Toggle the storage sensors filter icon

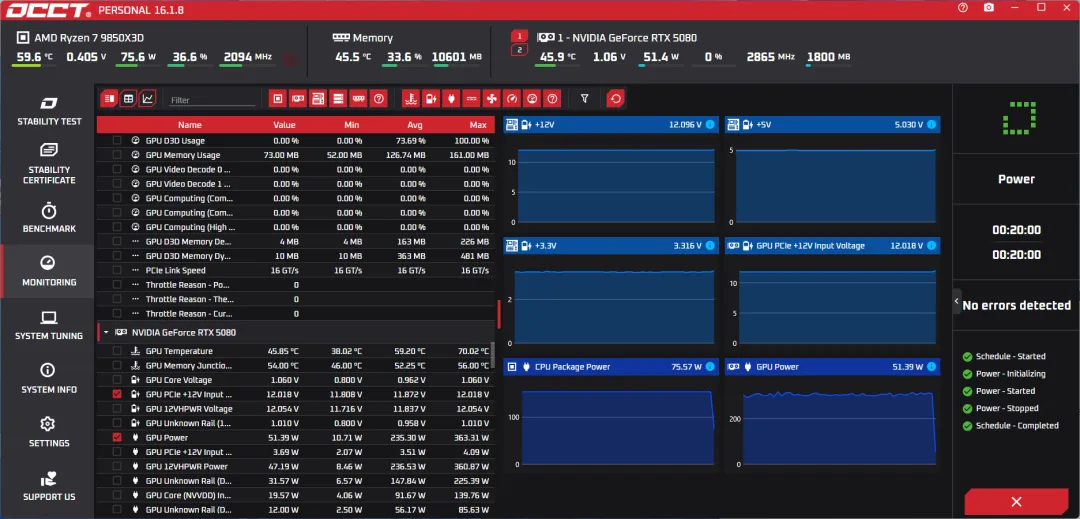pyautogui.click(x=338, y=99)
